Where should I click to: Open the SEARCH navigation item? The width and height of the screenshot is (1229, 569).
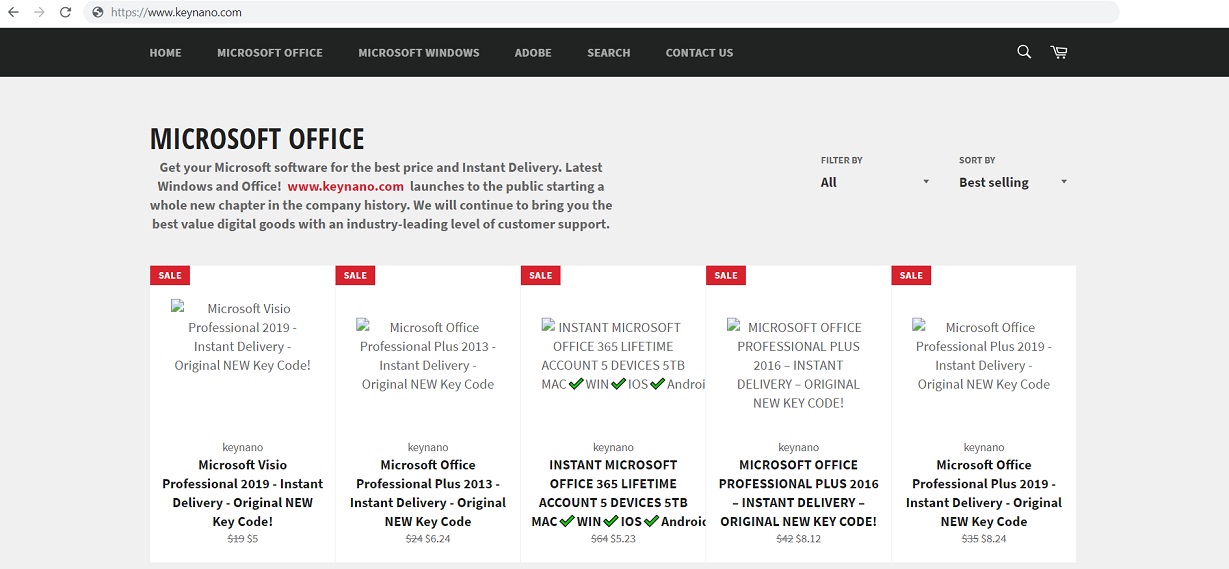[609, 53]
